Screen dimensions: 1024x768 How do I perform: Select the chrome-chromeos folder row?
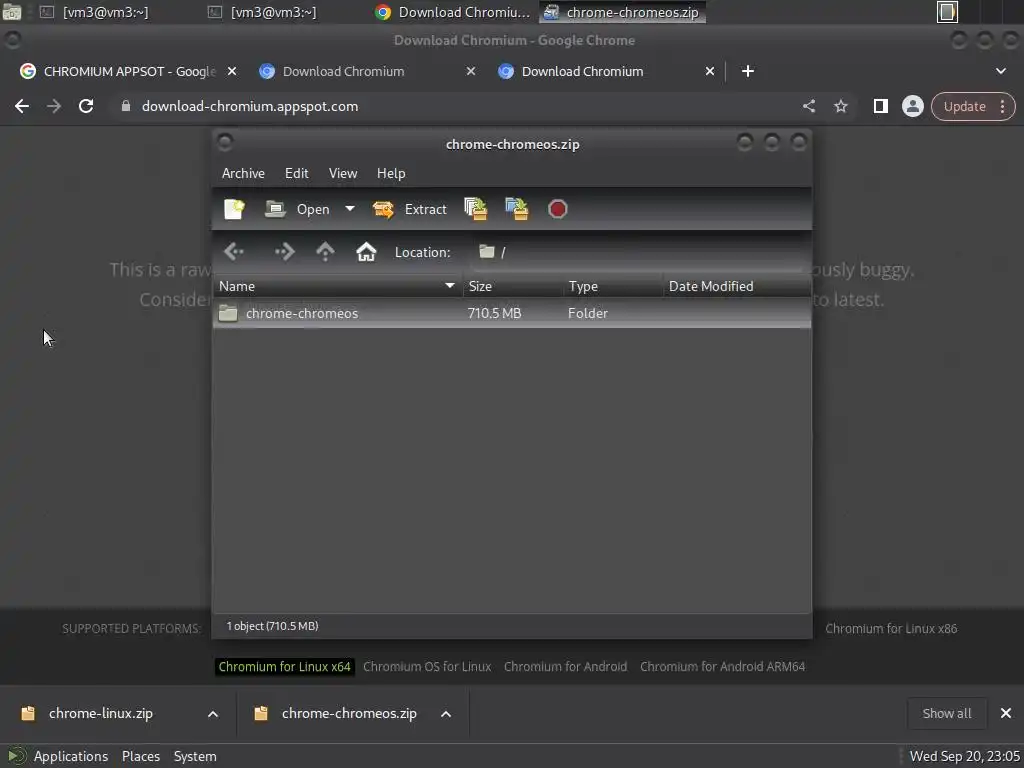(x=512, y=313)
